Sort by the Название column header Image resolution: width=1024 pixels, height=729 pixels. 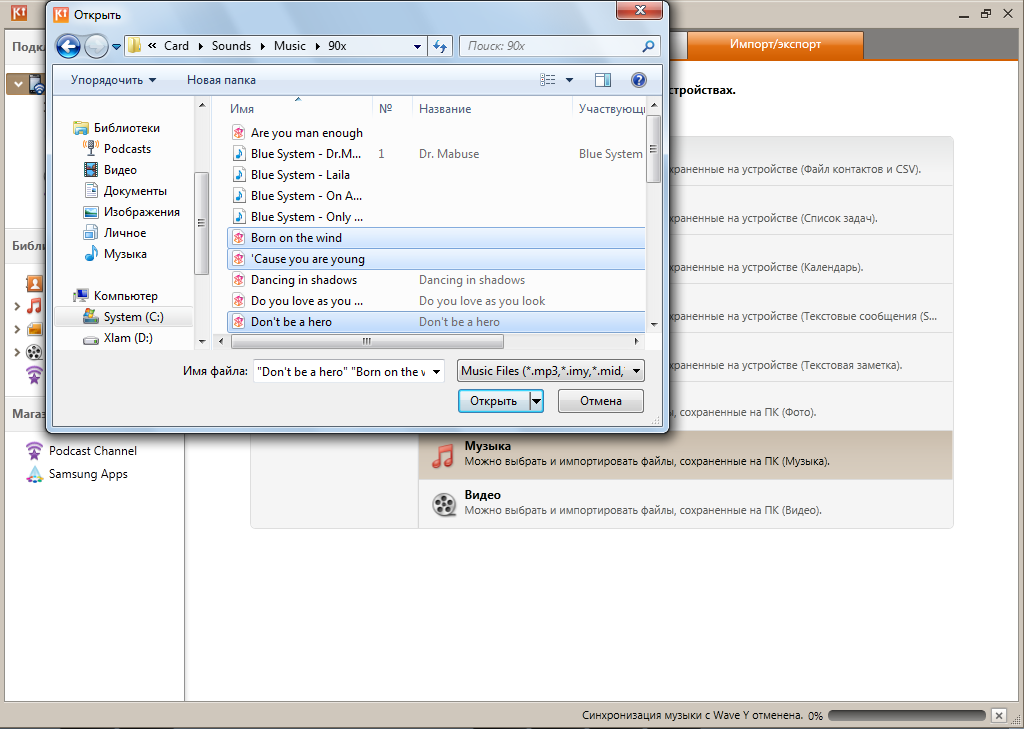(445, 109)
